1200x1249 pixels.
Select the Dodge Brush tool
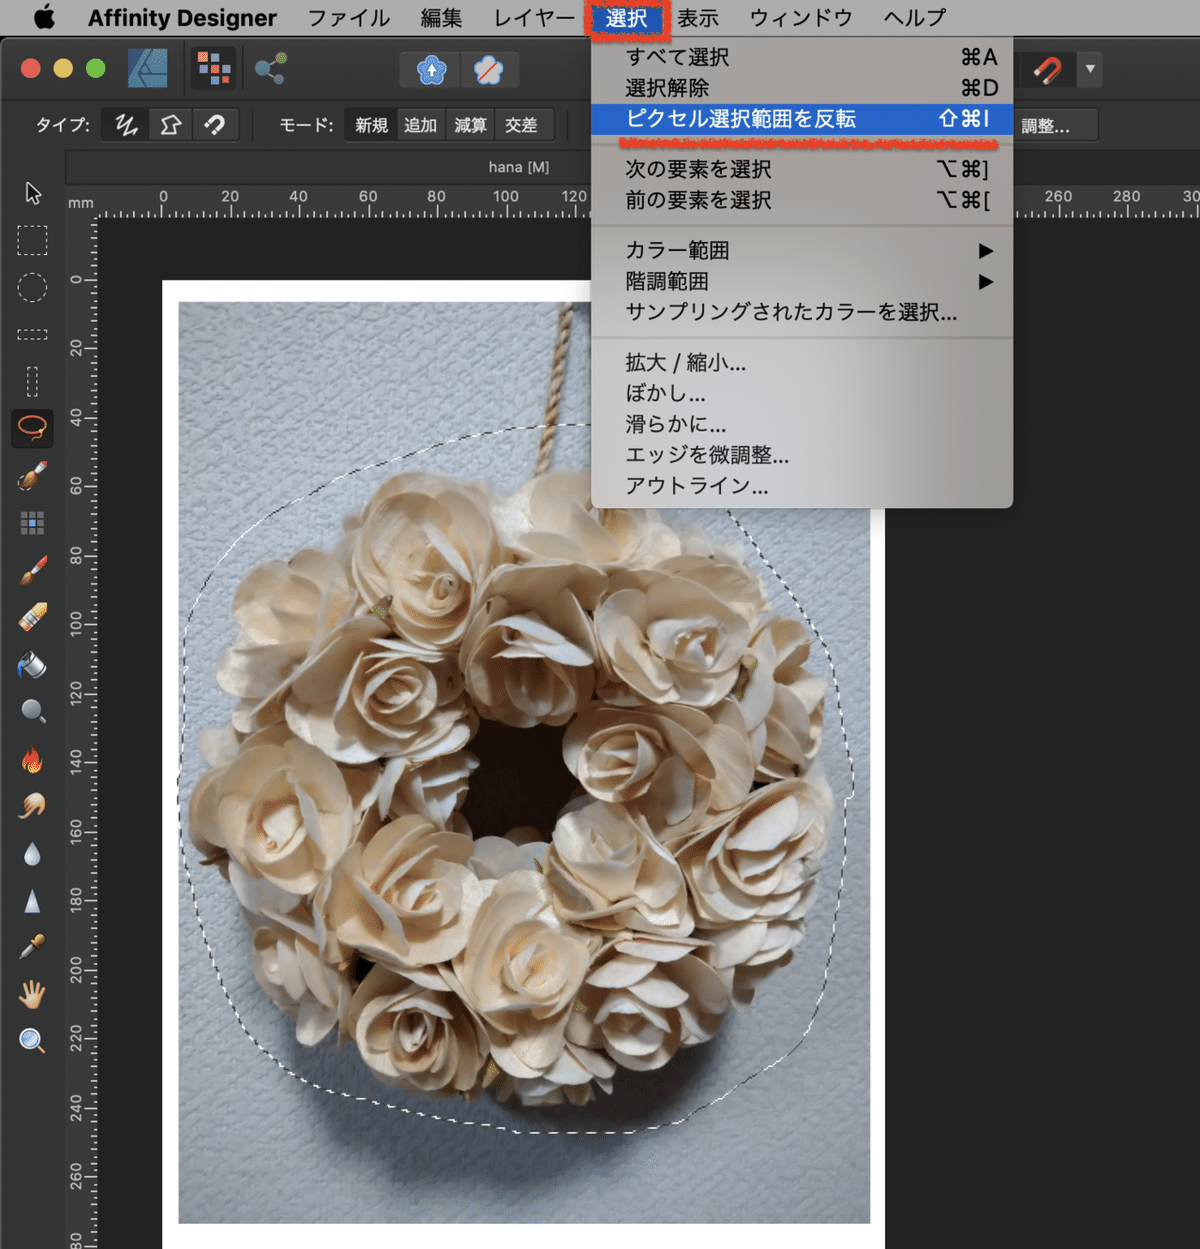[32, 711]
